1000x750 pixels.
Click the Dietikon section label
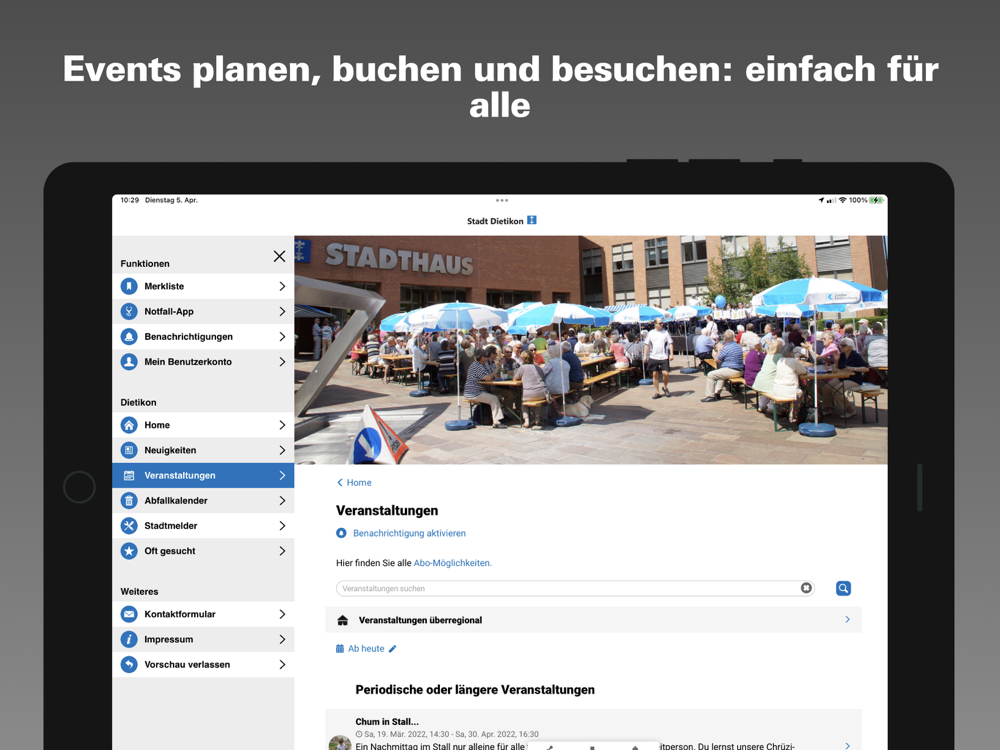pyautogui.click(x=138, y=402)
